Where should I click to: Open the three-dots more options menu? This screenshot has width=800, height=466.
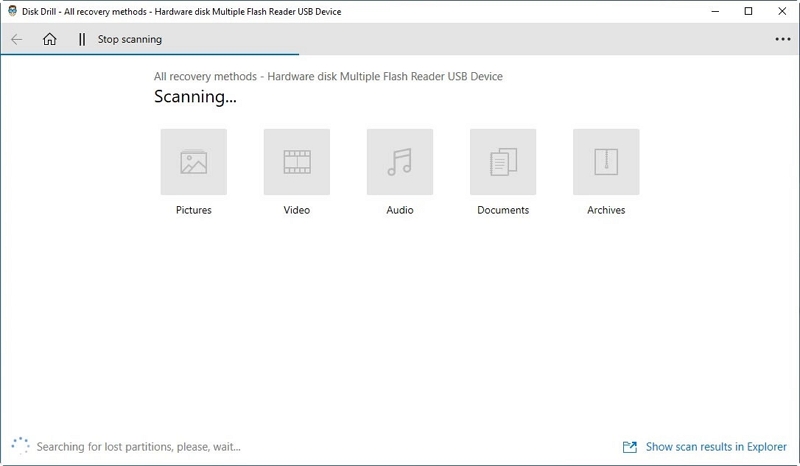click(x=783, y=39)
